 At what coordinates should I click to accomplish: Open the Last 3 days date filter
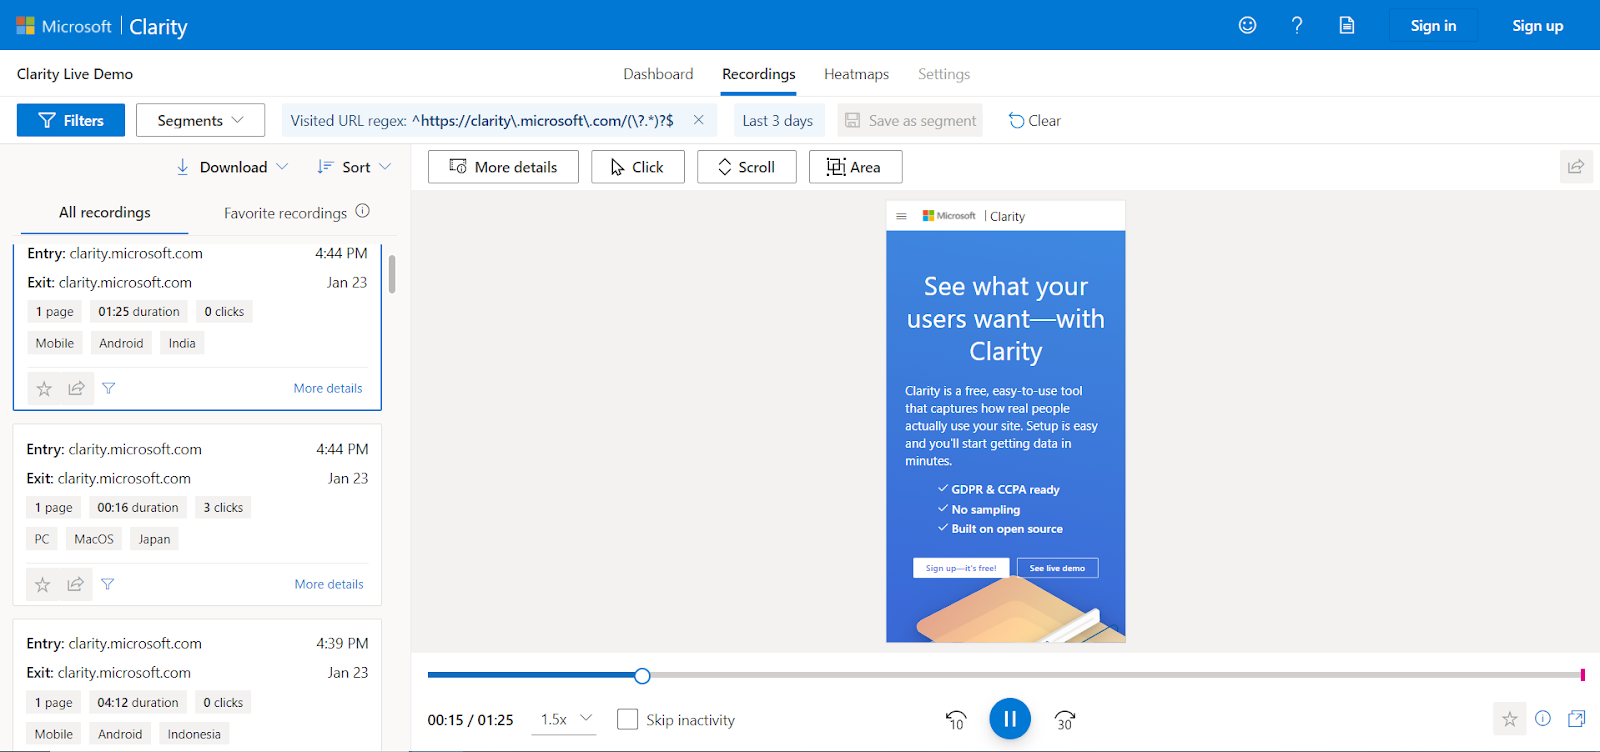tap(778, 120)
